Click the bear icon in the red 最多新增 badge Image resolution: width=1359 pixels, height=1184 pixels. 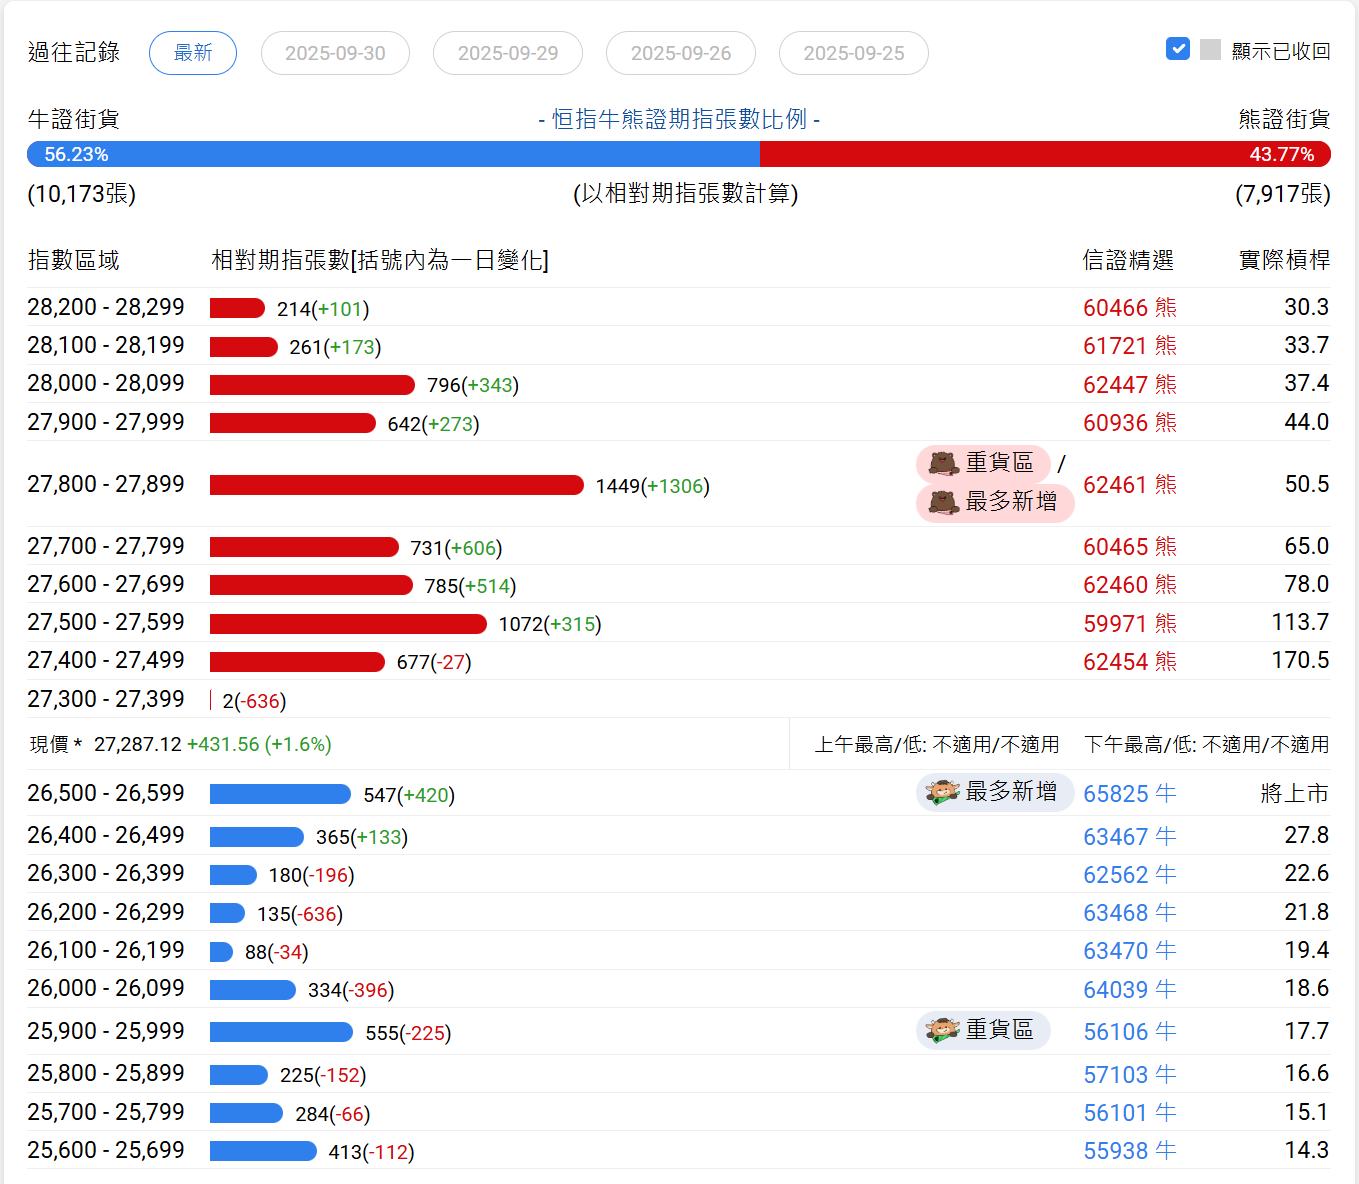point(943,501)
